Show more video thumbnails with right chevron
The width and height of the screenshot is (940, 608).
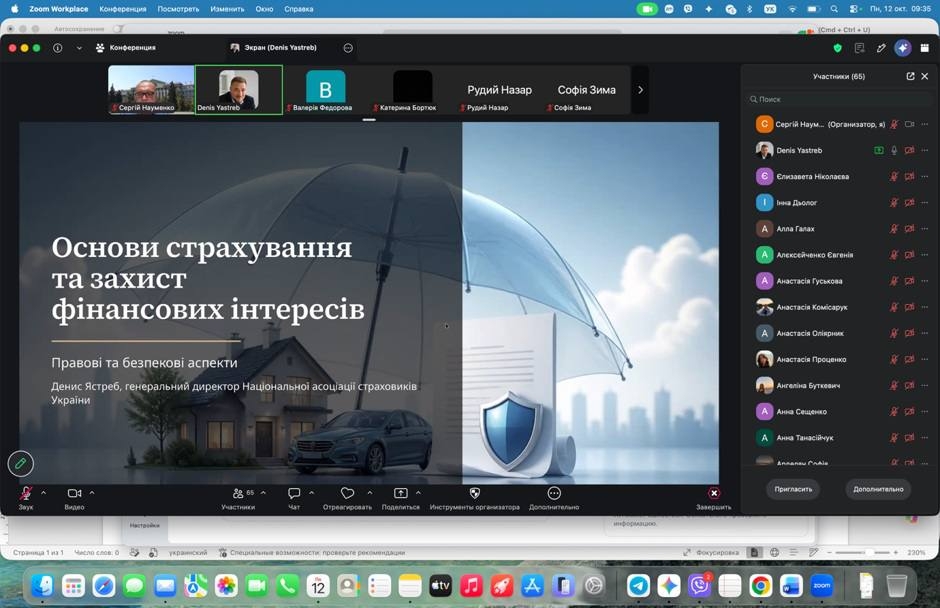640,90
